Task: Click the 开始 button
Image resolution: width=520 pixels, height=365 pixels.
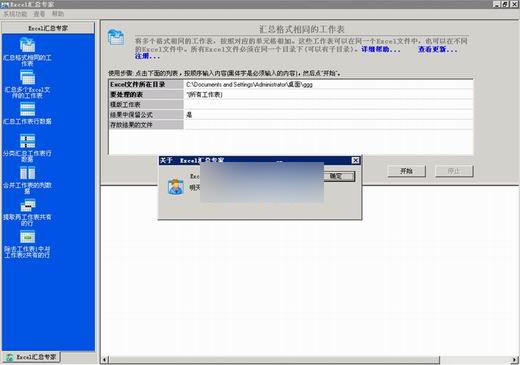Action: tap(406, 171)
